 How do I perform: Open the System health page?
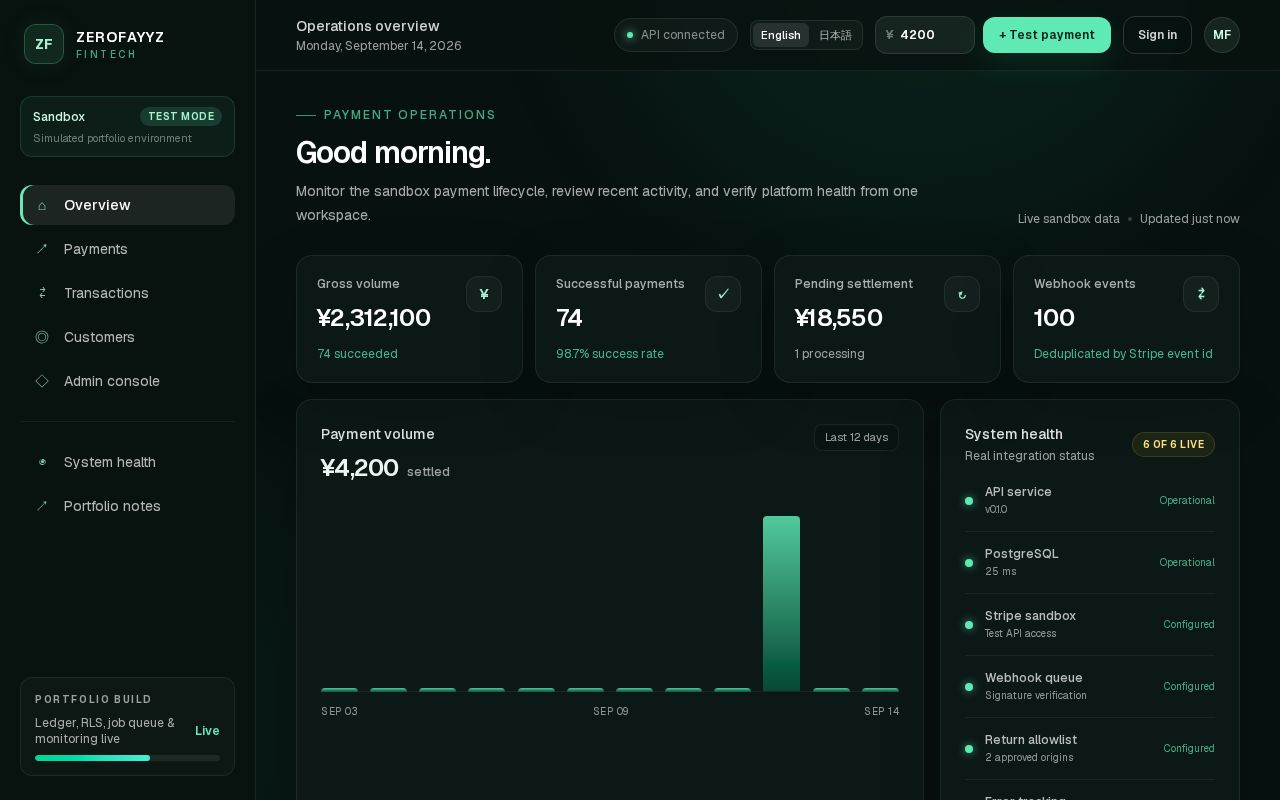pyautogui.click(x=127, y=462)
